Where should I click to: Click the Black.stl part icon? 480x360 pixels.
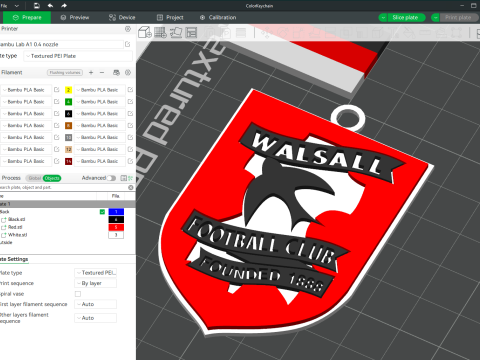tap(4, 219)
